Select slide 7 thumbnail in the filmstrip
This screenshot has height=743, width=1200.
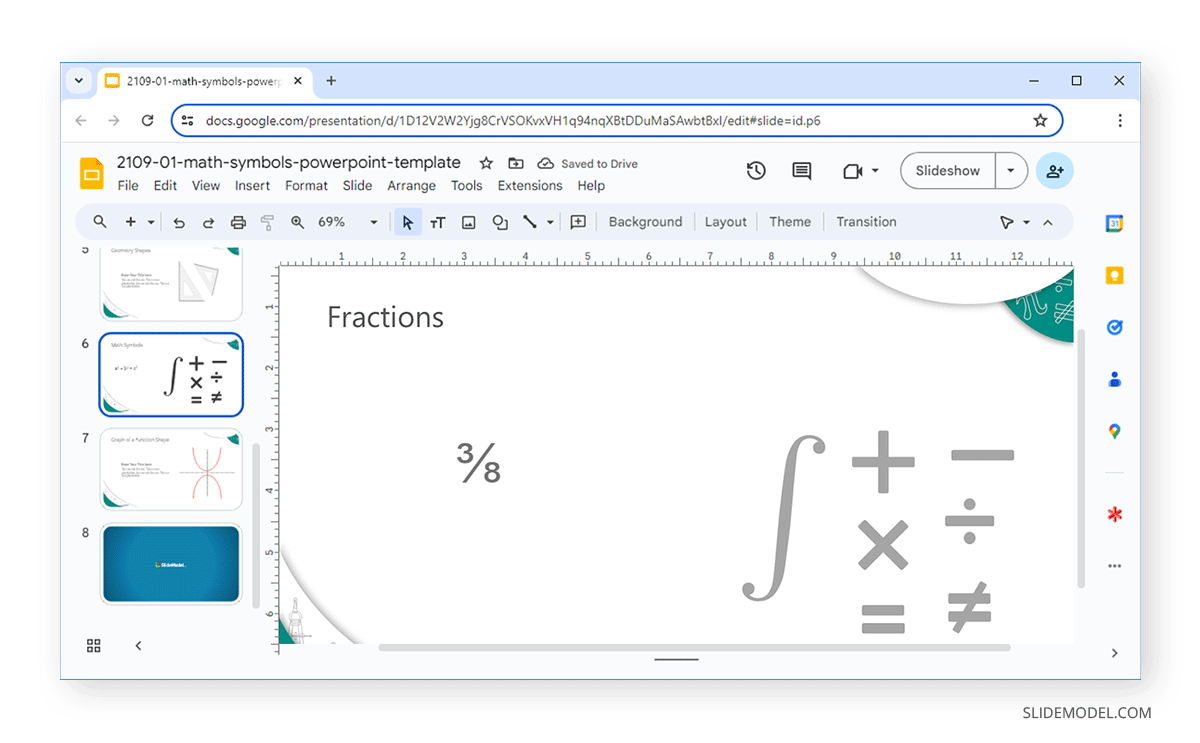170,466
